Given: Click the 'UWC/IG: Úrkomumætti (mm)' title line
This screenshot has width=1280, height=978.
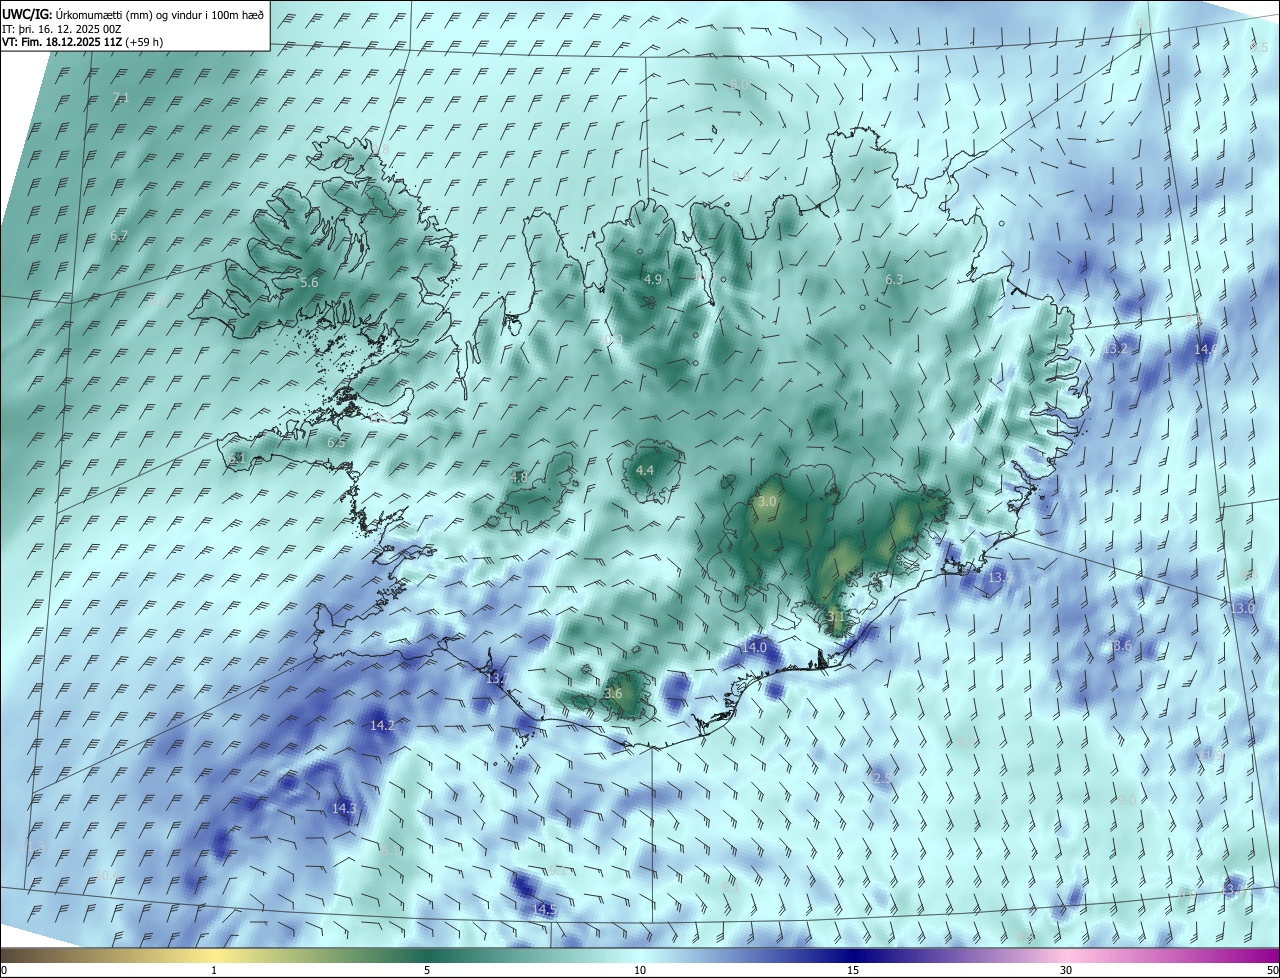Looking at the screenshot, I should point(133,15).
